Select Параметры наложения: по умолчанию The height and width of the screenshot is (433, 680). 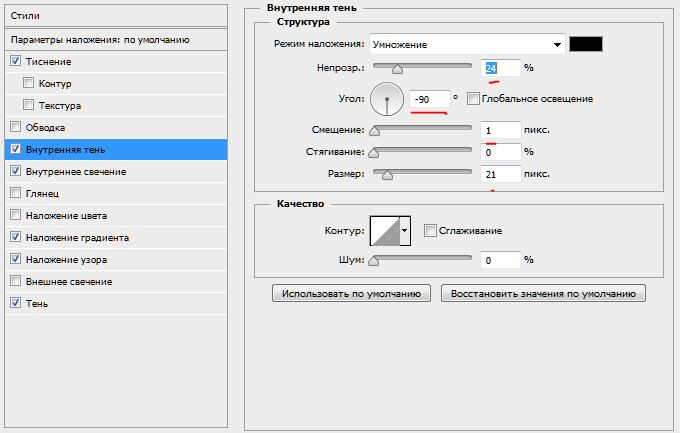[x=100, y=40]
